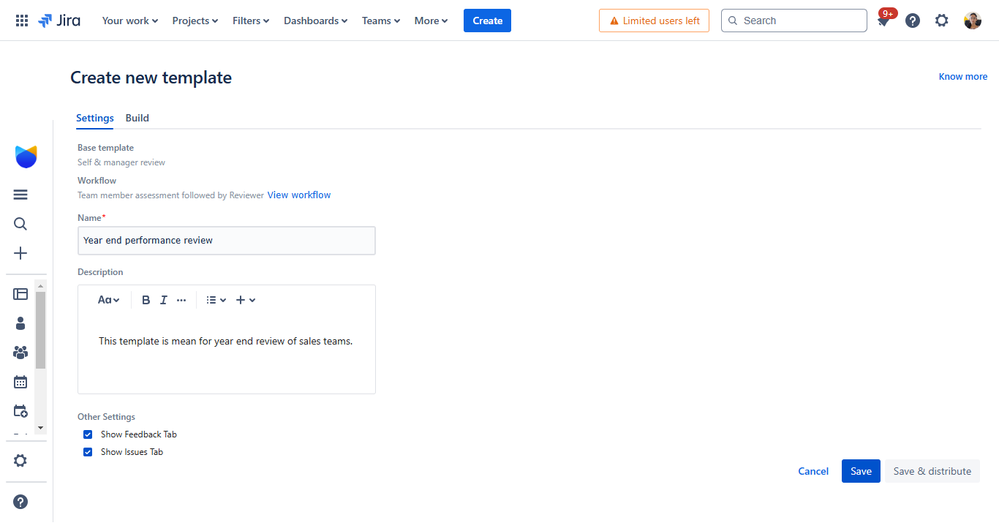Click the sidebar plus icon
Viewport: 999px width, 523px height.
tap(20, 253)
